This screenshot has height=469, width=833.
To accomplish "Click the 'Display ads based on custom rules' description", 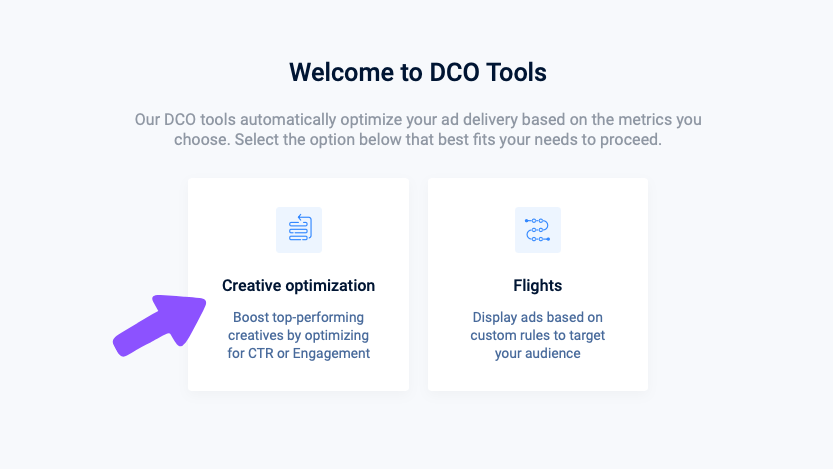I will point(538,335).
